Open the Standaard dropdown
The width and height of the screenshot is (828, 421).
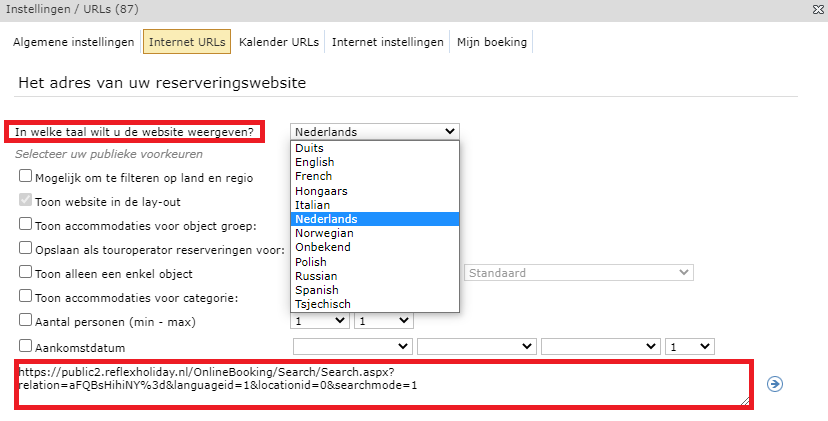tap(579, 273)
